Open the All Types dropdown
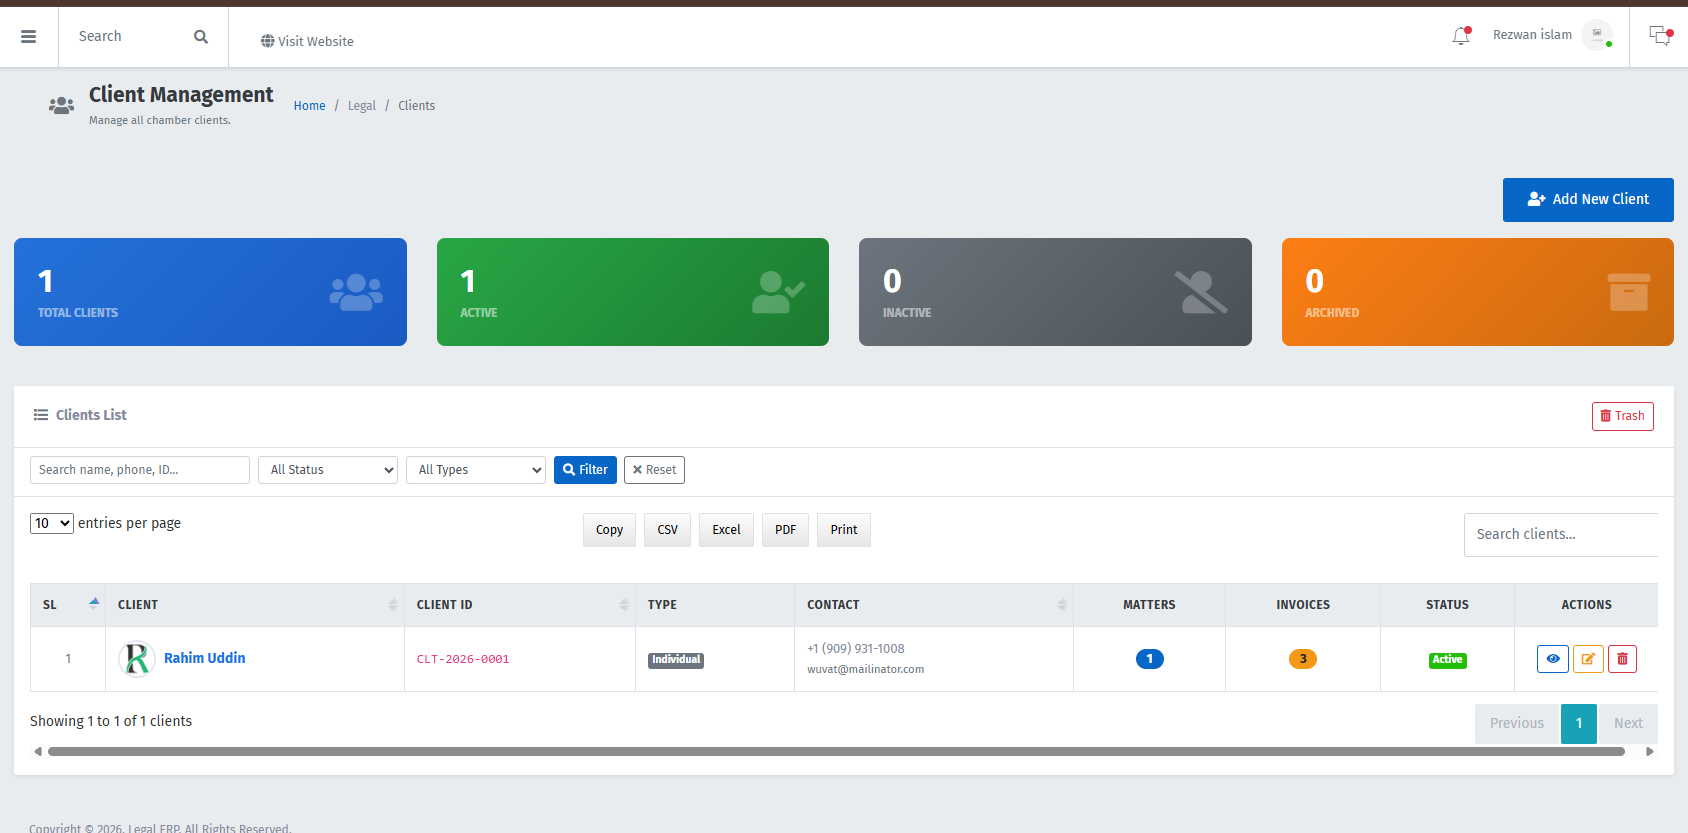1688x833 pixels. click(x=476, y=470)
